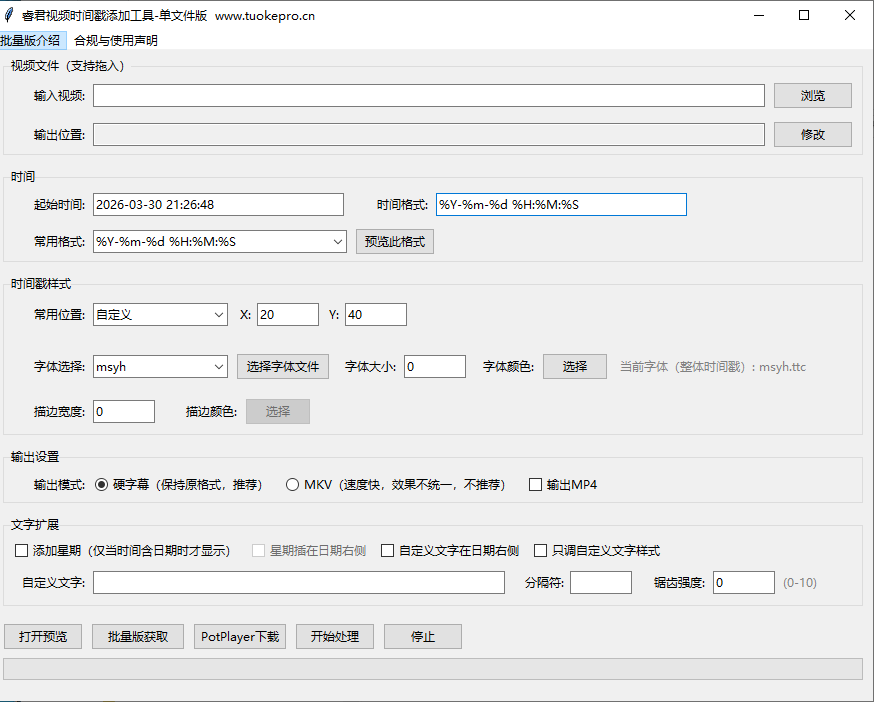Enable the 输出MP4 checkbox
Image resolution: width=874 pixels, height=702 pixels.
pos(536,485)
